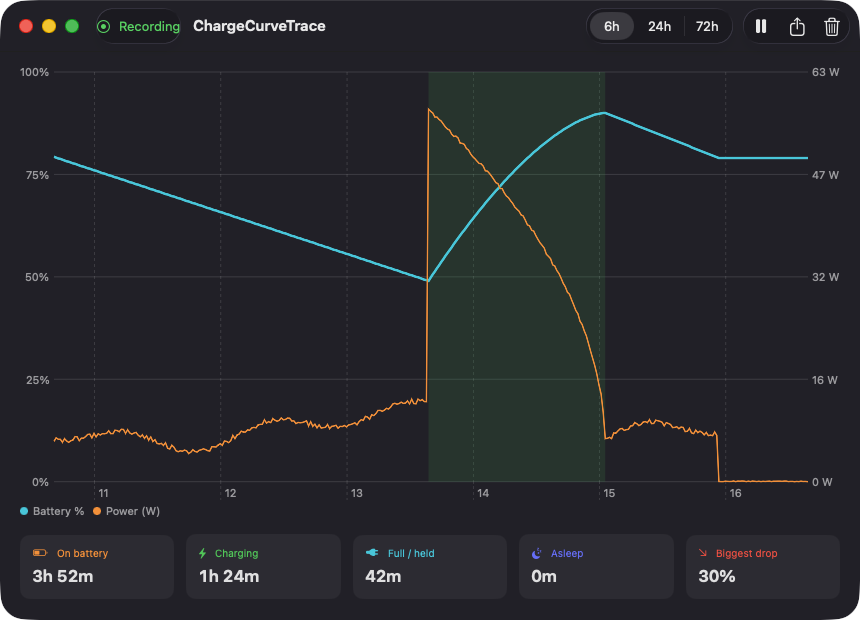Screen dimensions: 860x620
Task: Click the 14 hour tick label
Action: (483, 493)
